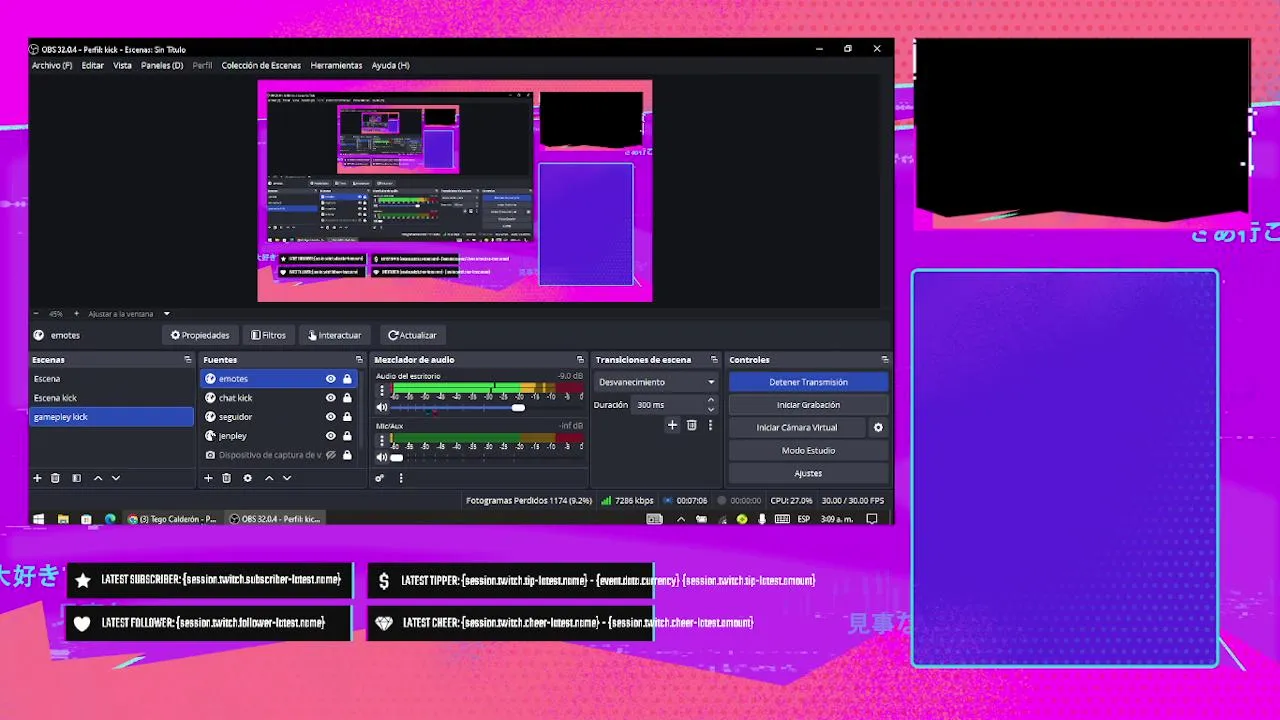The image size is (1280, 720).
Task: Open the Editar menu
Action: (93, 65)
